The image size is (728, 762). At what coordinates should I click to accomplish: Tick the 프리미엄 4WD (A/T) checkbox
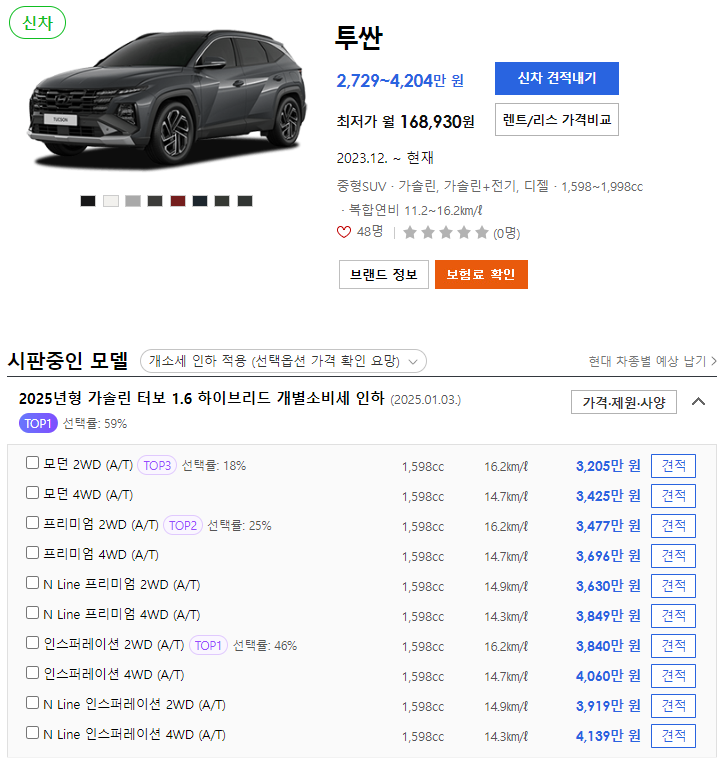click(x=32, y=553)
